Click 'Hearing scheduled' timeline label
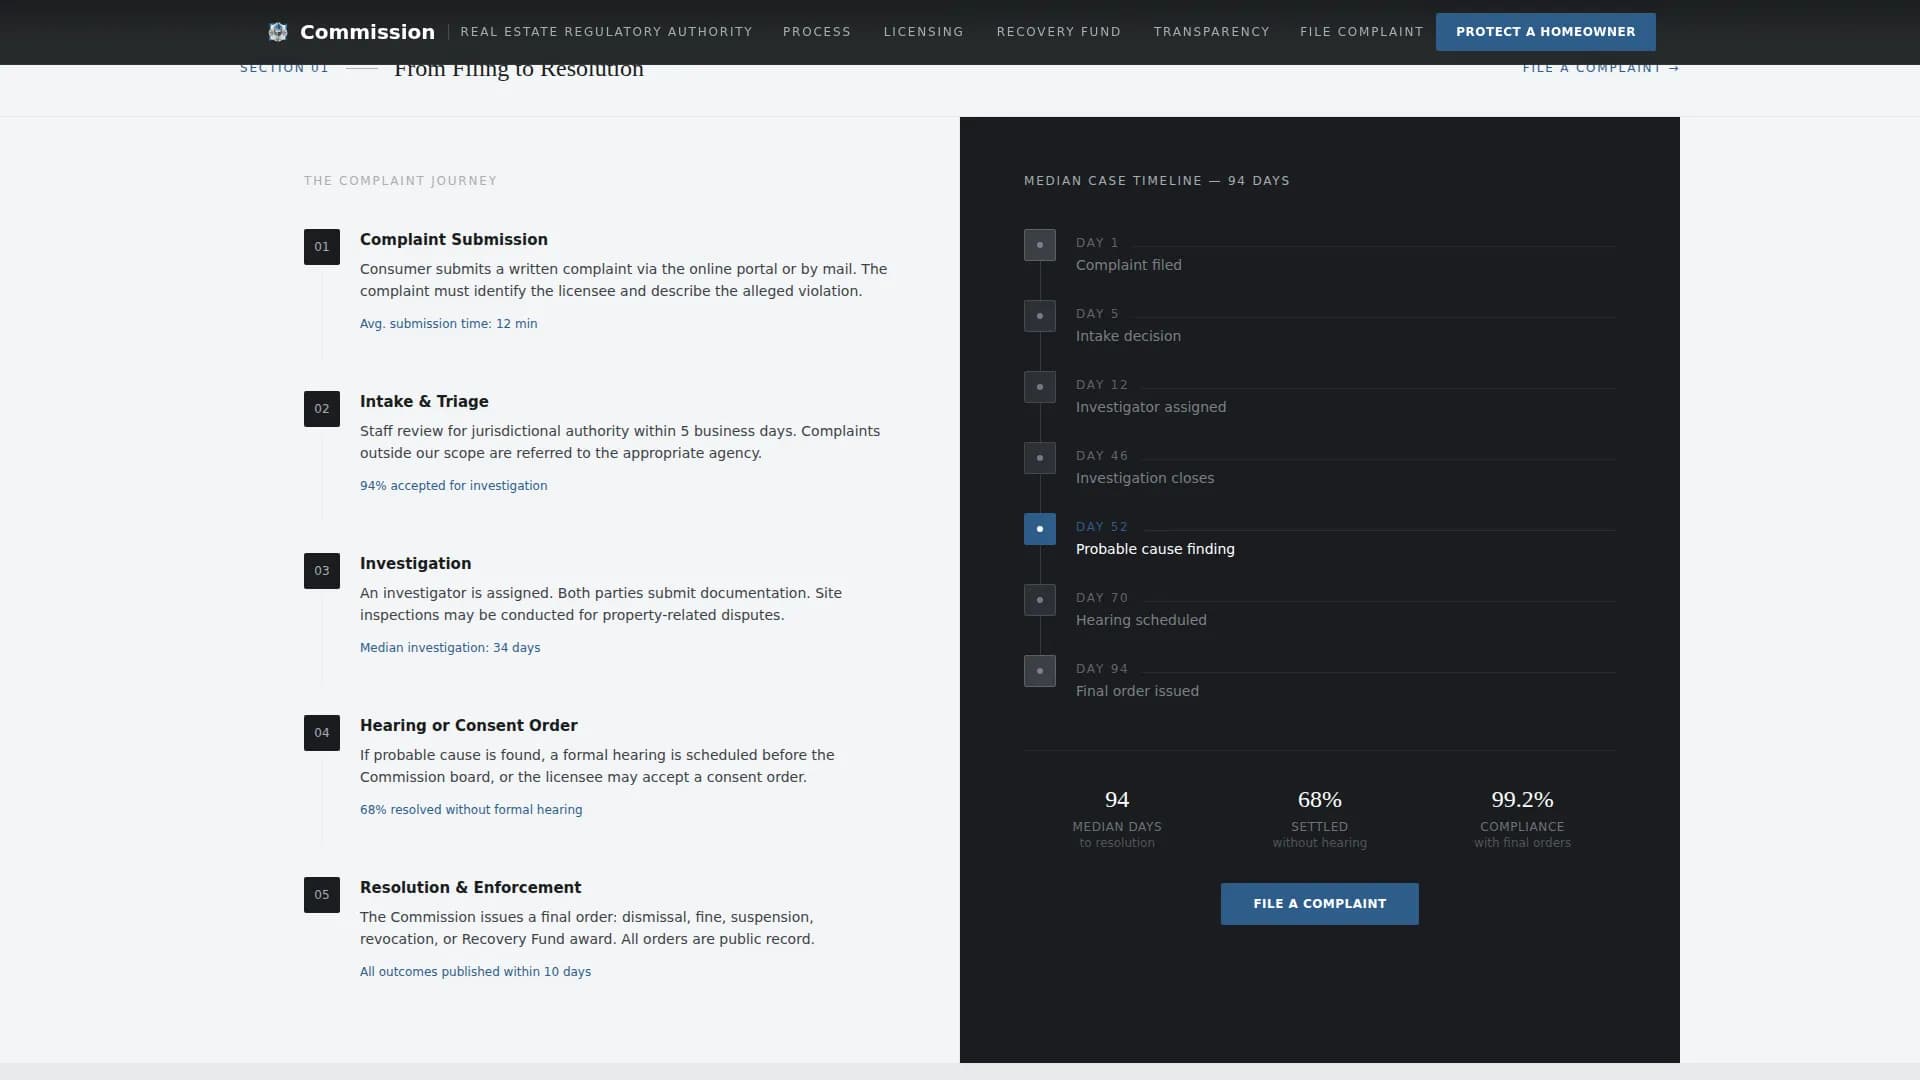 1141,620
